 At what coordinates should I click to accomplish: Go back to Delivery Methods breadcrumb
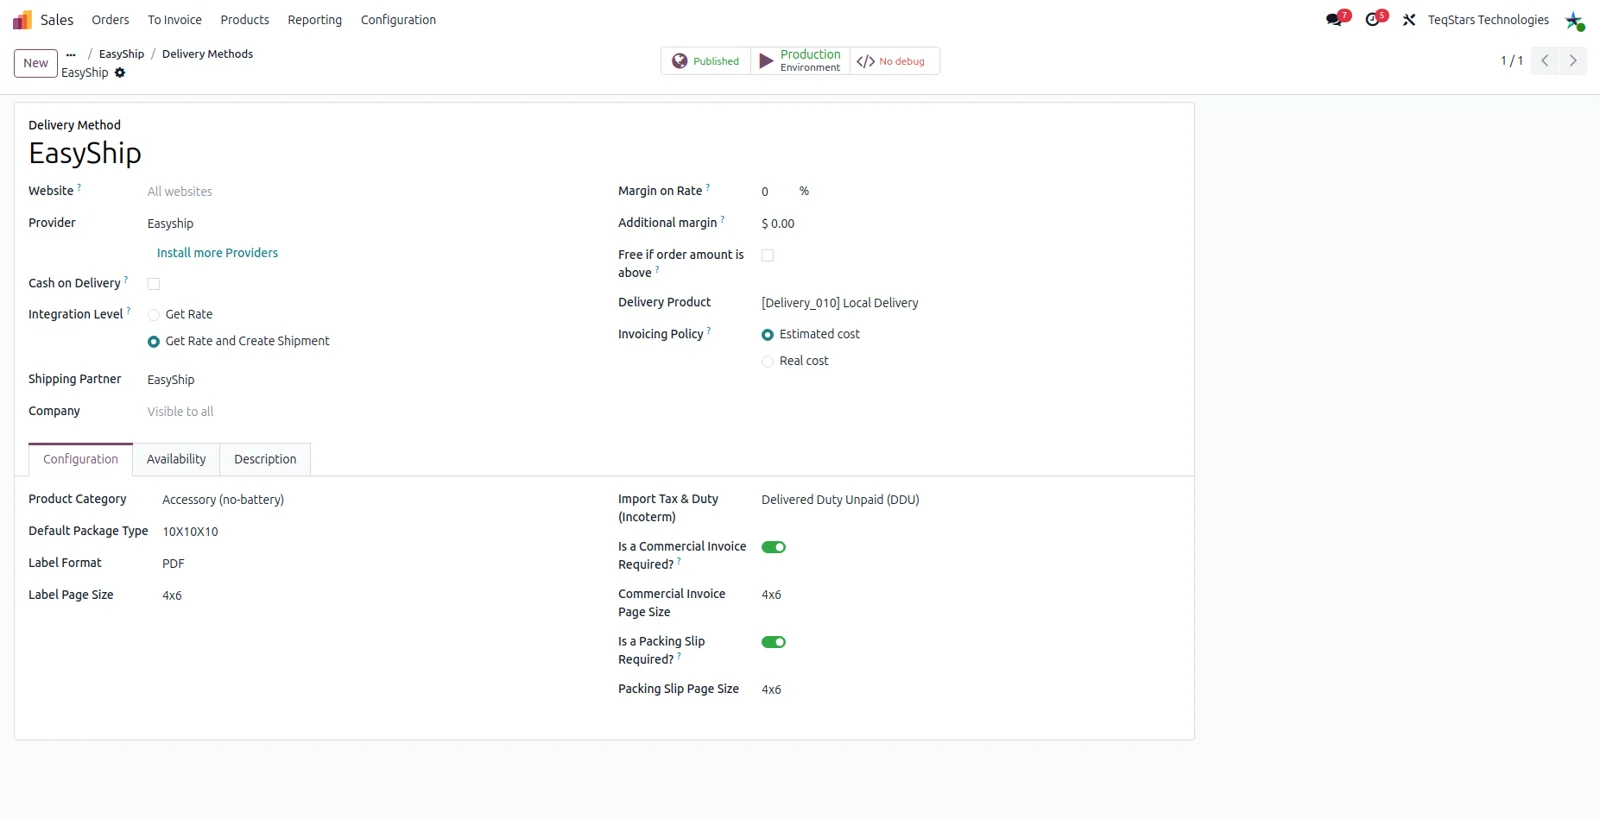click(x=207, y=54)
